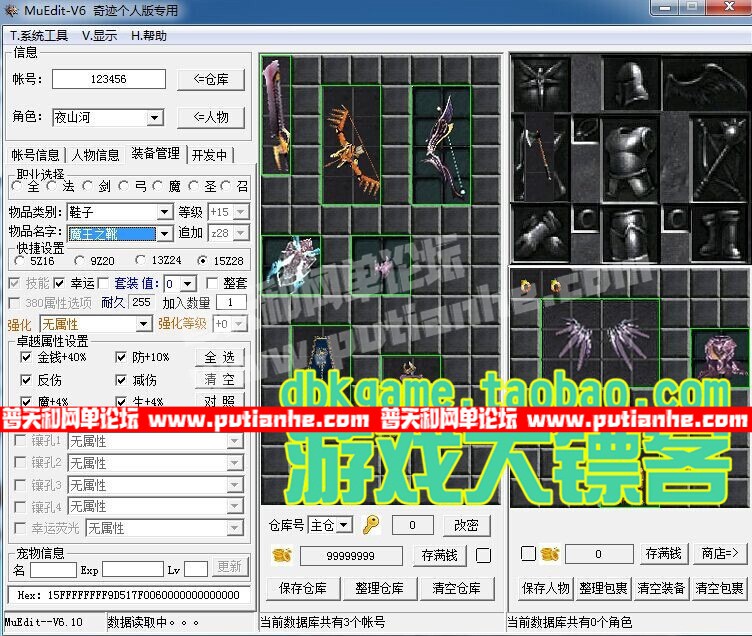Open the V.显示 menu

point(99,36)
